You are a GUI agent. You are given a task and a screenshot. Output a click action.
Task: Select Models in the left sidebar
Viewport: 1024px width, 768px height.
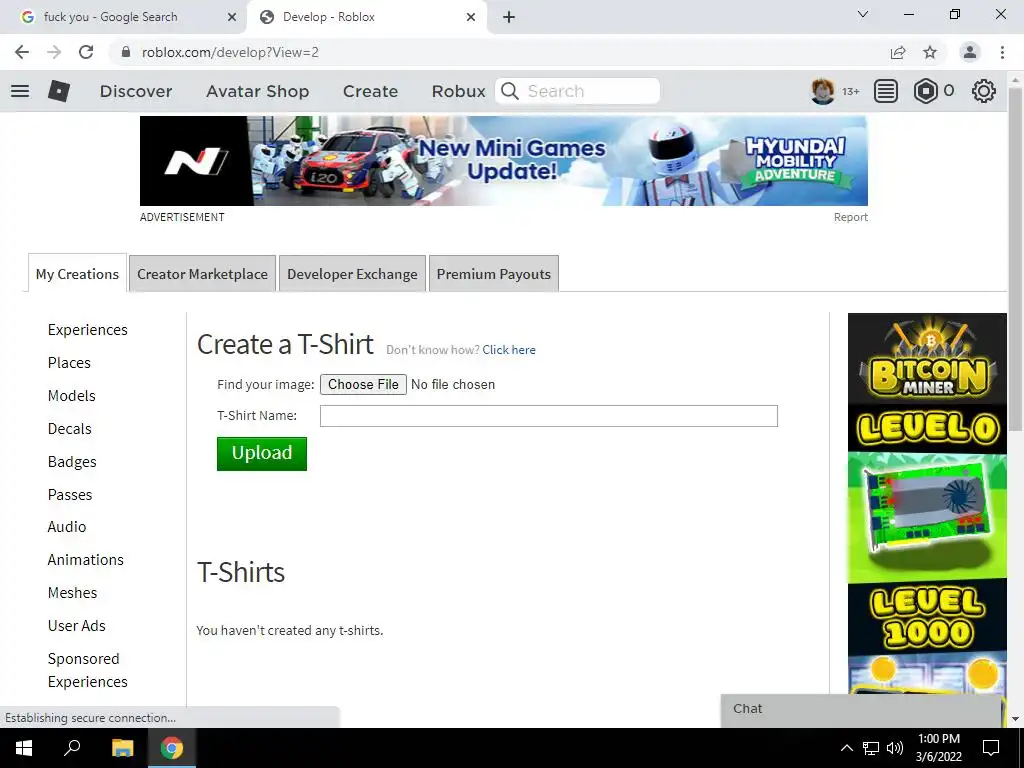(72, 396)
